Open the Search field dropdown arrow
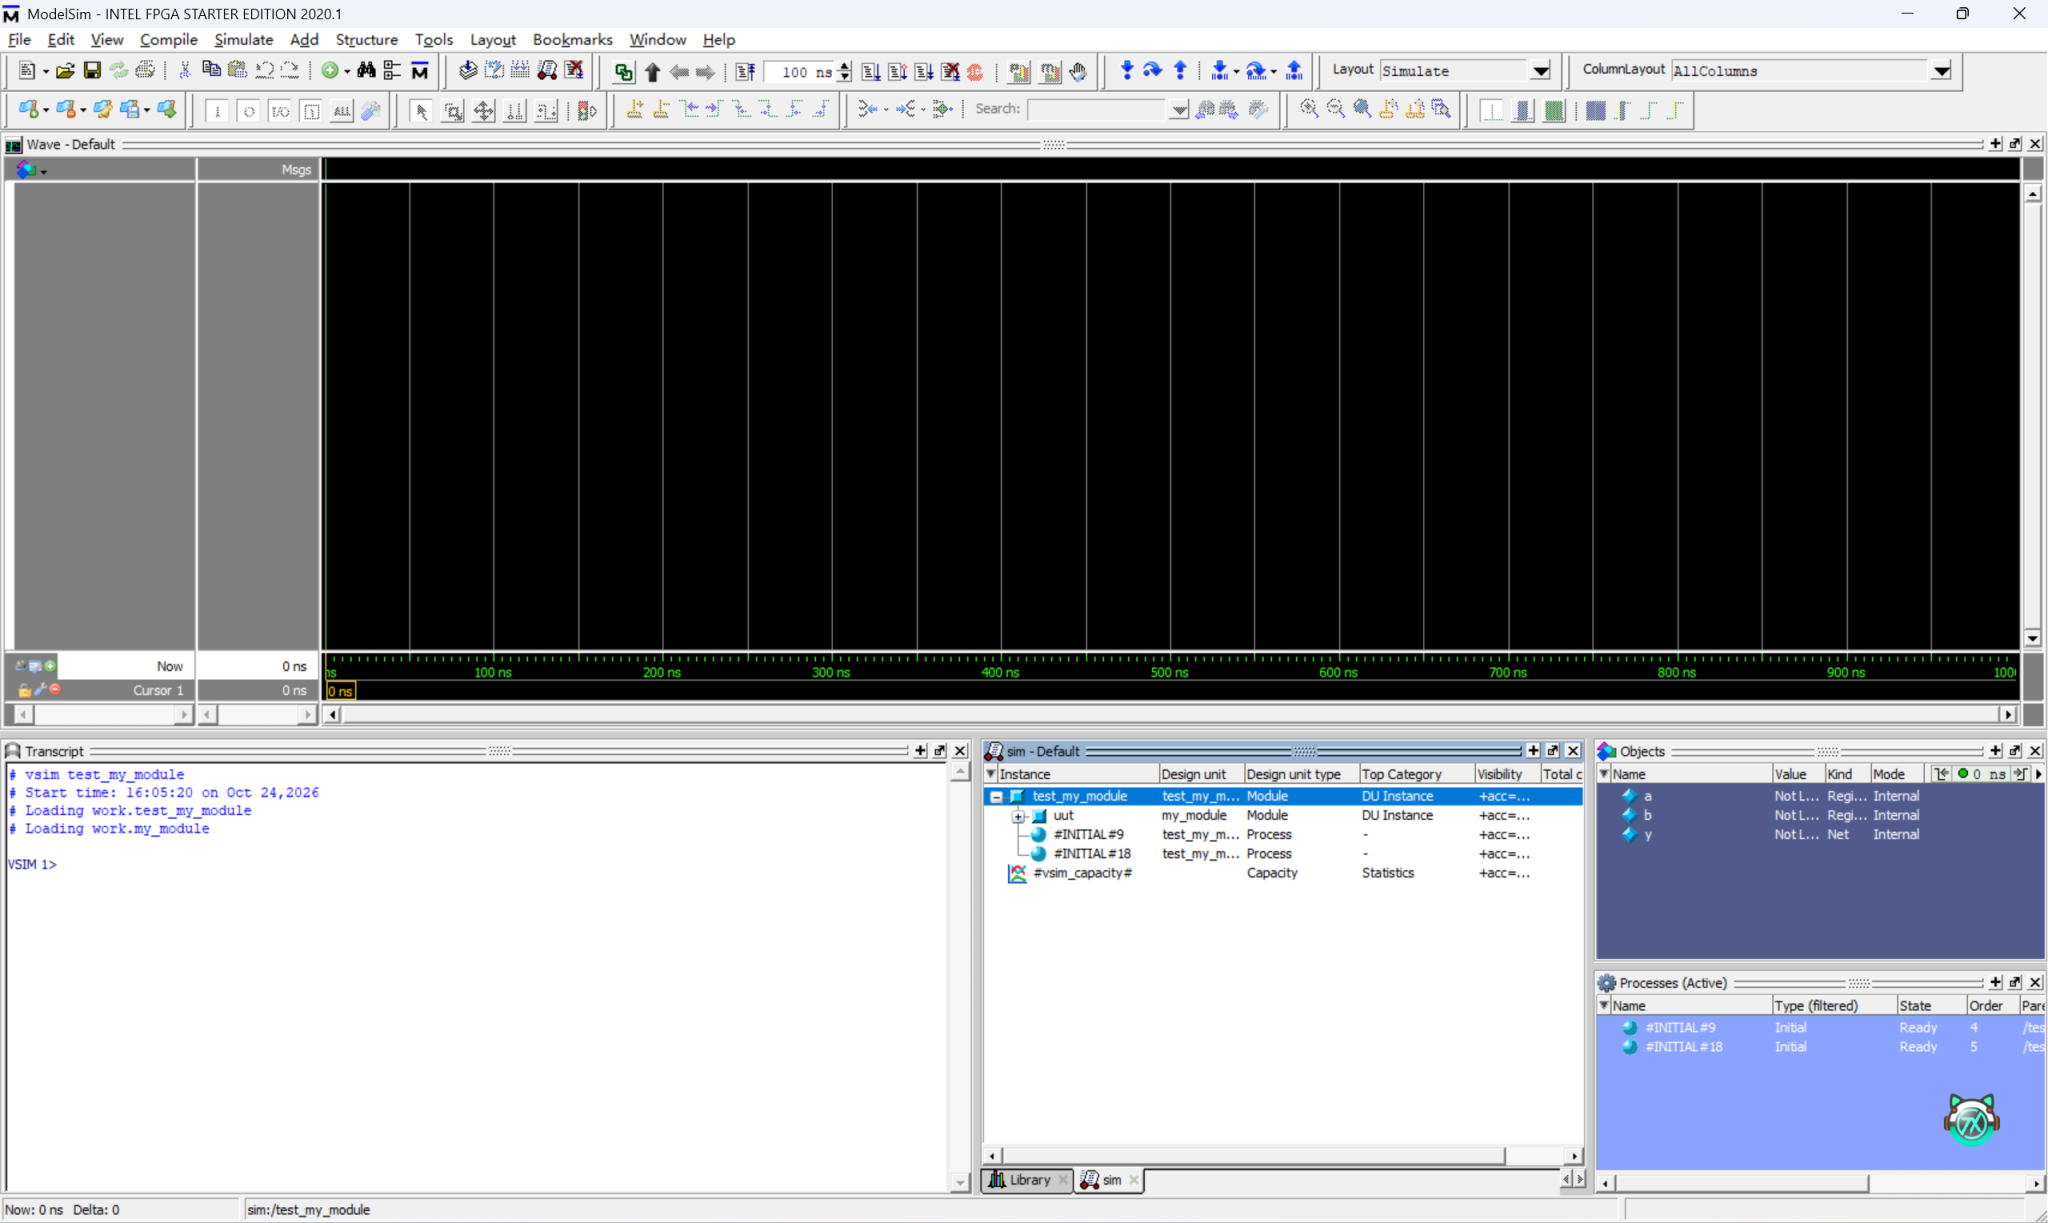 pyautogui.click(x=1179, y=110)
